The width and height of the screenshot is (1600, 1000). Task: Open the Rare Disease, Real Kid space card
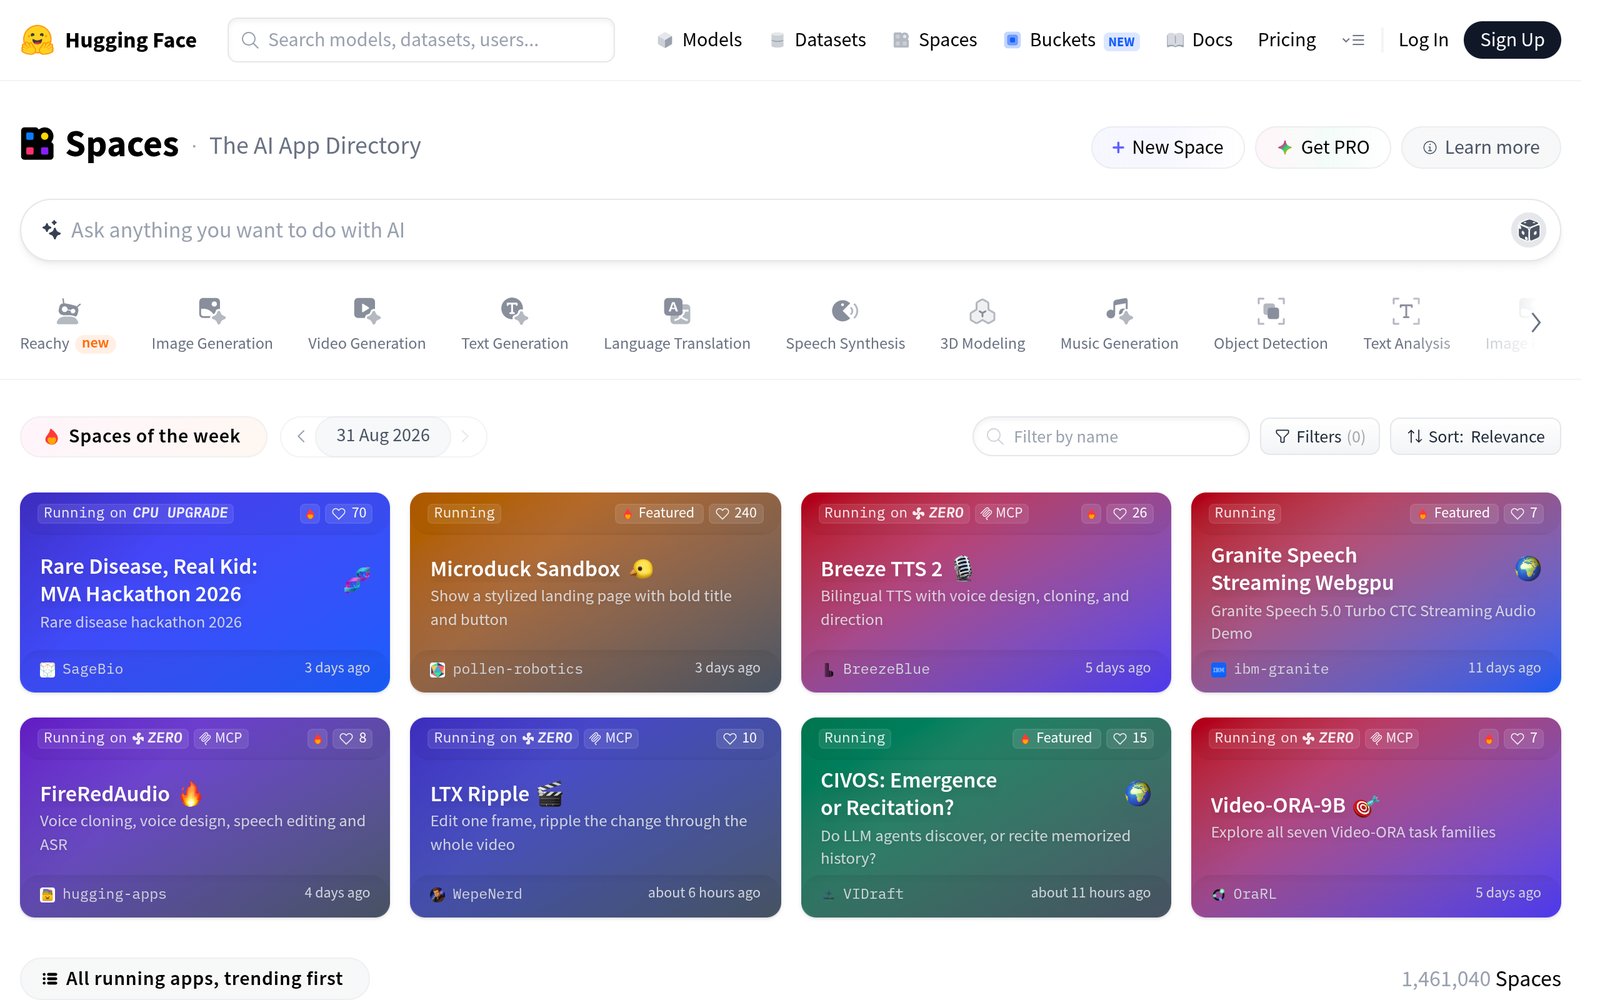point(205,592)
